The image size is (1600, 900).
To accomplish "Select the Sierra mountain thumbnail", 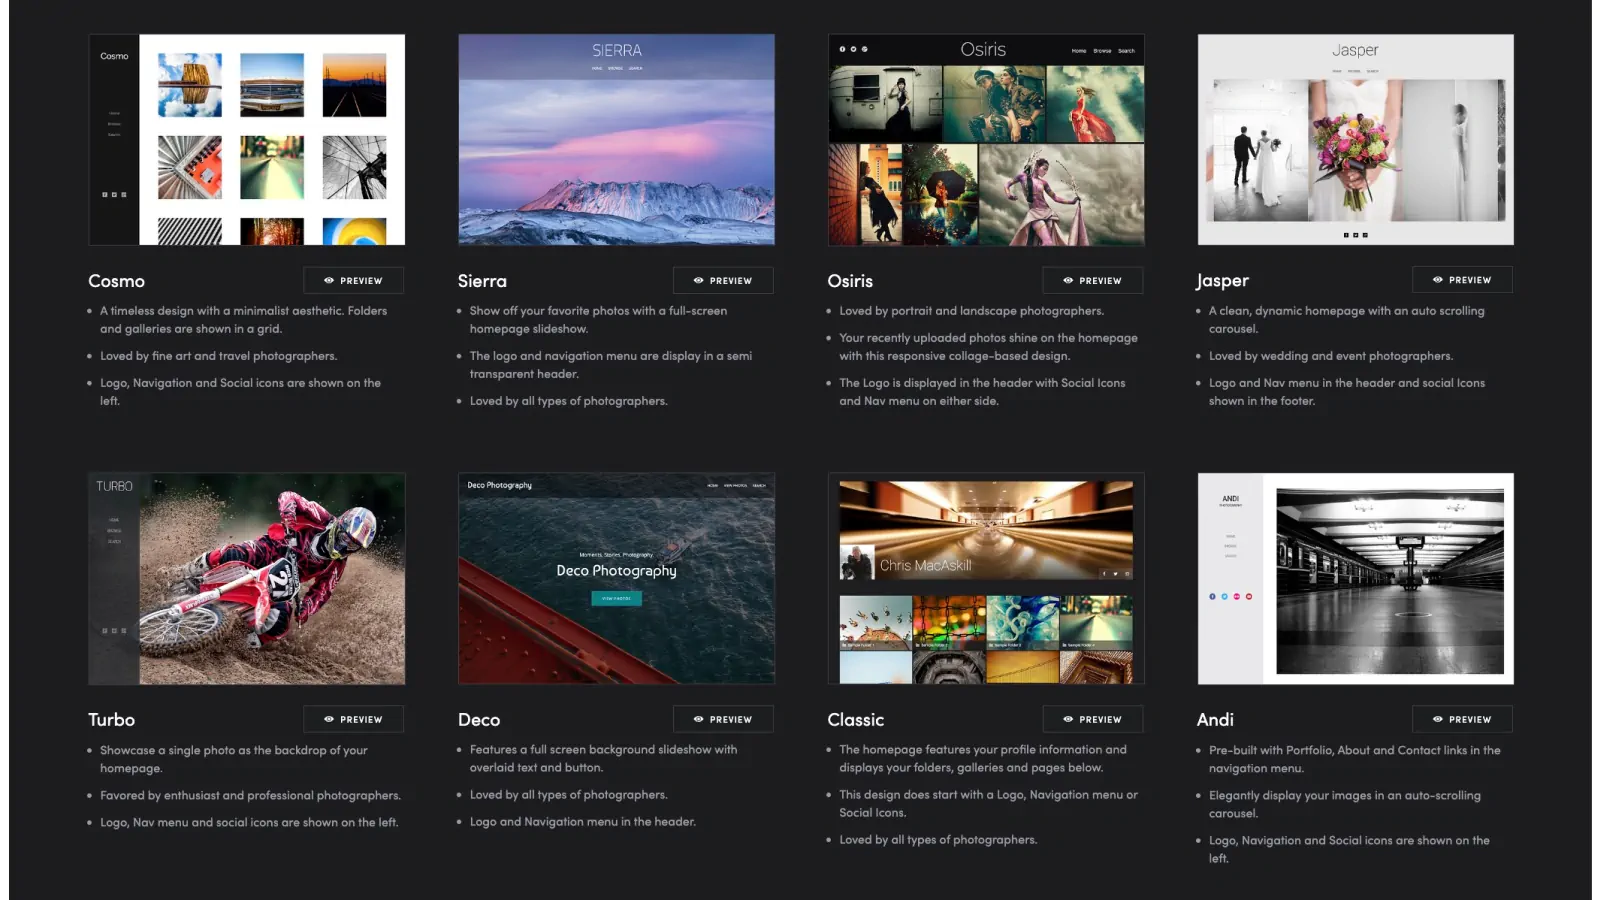I will (616, 140).
